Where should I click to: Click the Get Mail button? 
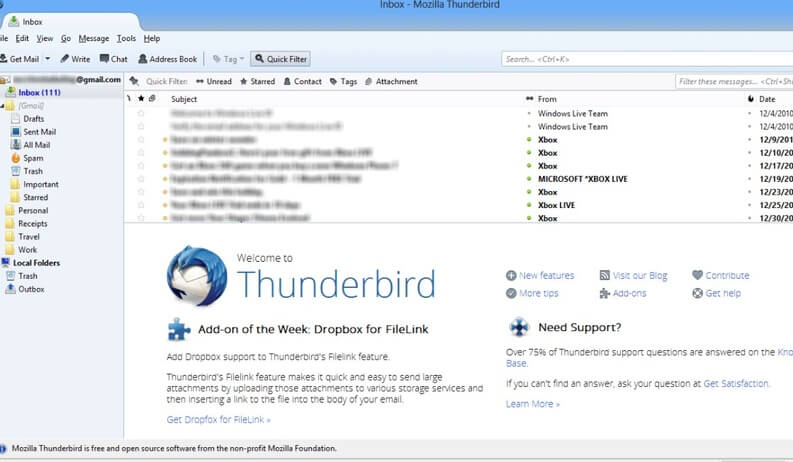pyautogui.click(x=20, y=59)
